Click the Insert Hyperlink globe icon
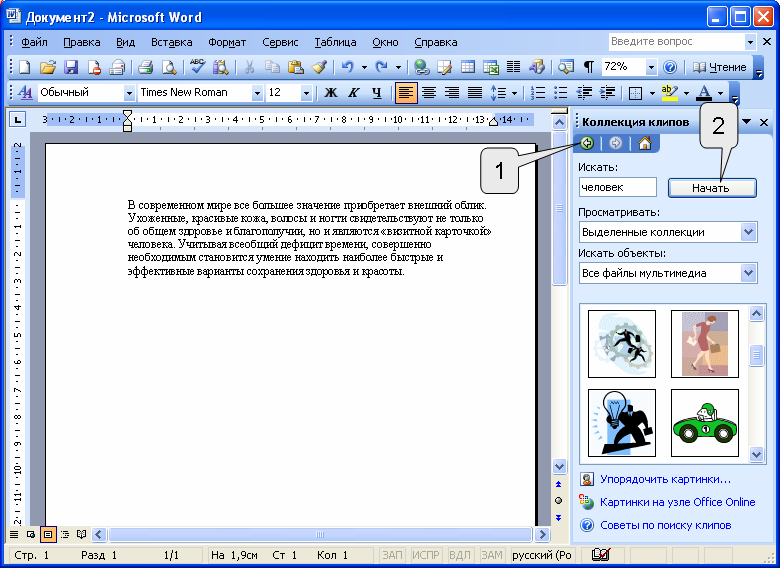The width and height of the screenshot is (780, 568). point(421,67)
